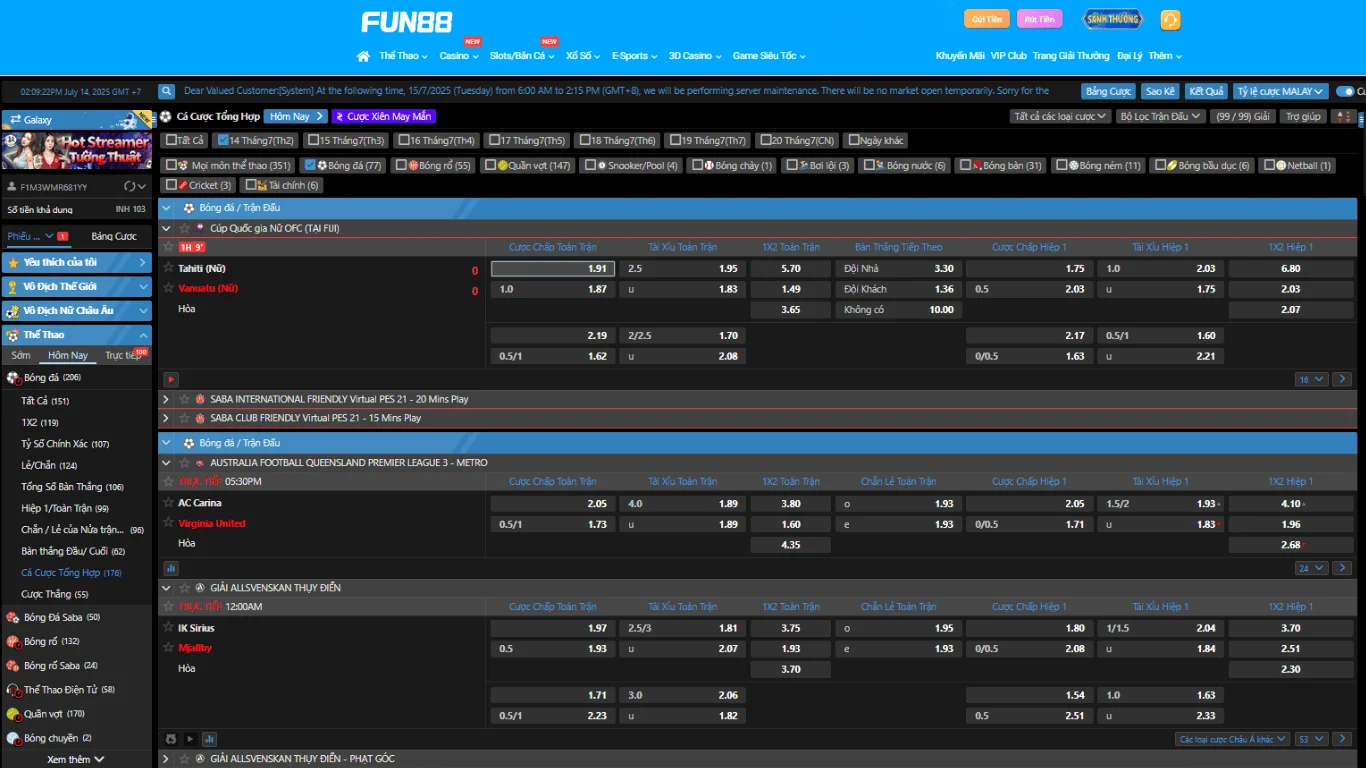
Task: Open Tỷ Số Chính Xác in sidebar
Action: [65, 444]
